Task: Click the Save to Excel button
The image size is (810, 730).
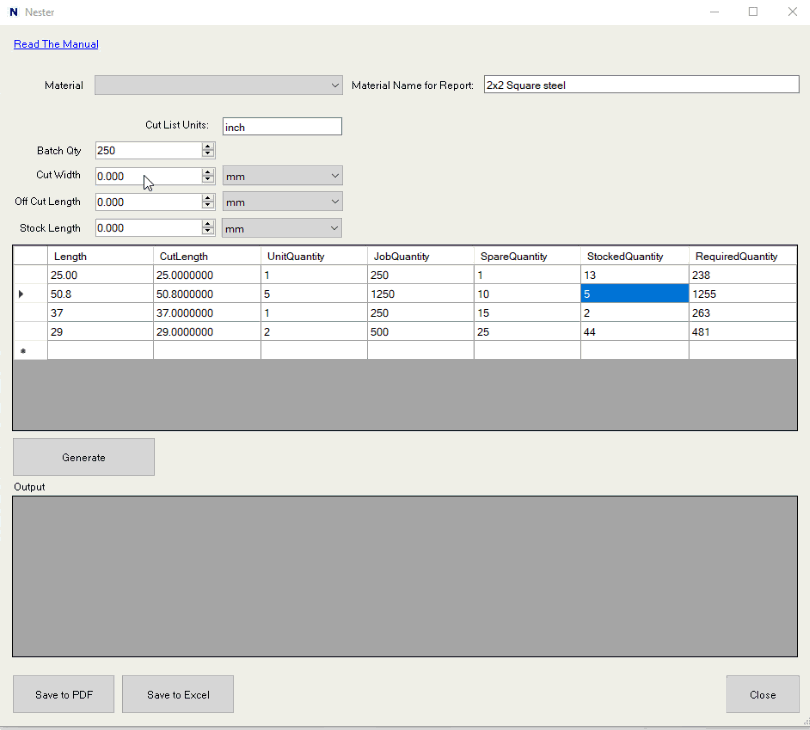Action: [x=178, y=694]
